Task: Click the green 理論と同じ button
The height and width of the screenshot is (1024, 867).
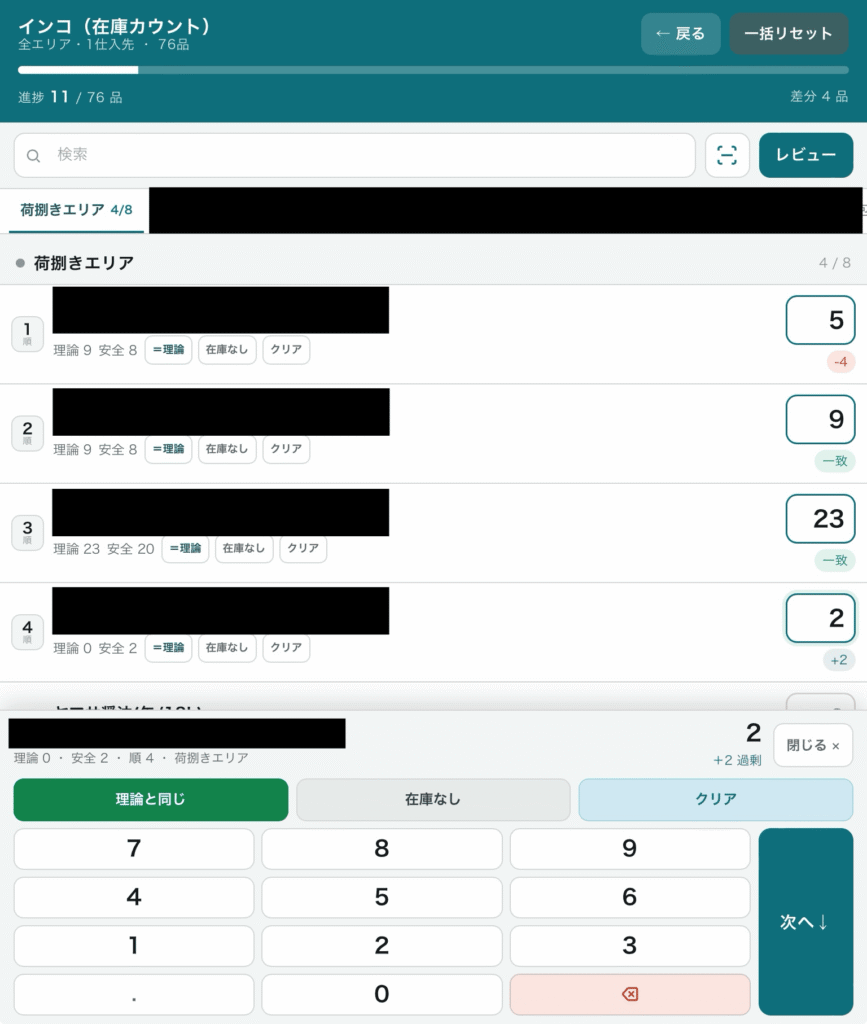Action: click(151, 799)
